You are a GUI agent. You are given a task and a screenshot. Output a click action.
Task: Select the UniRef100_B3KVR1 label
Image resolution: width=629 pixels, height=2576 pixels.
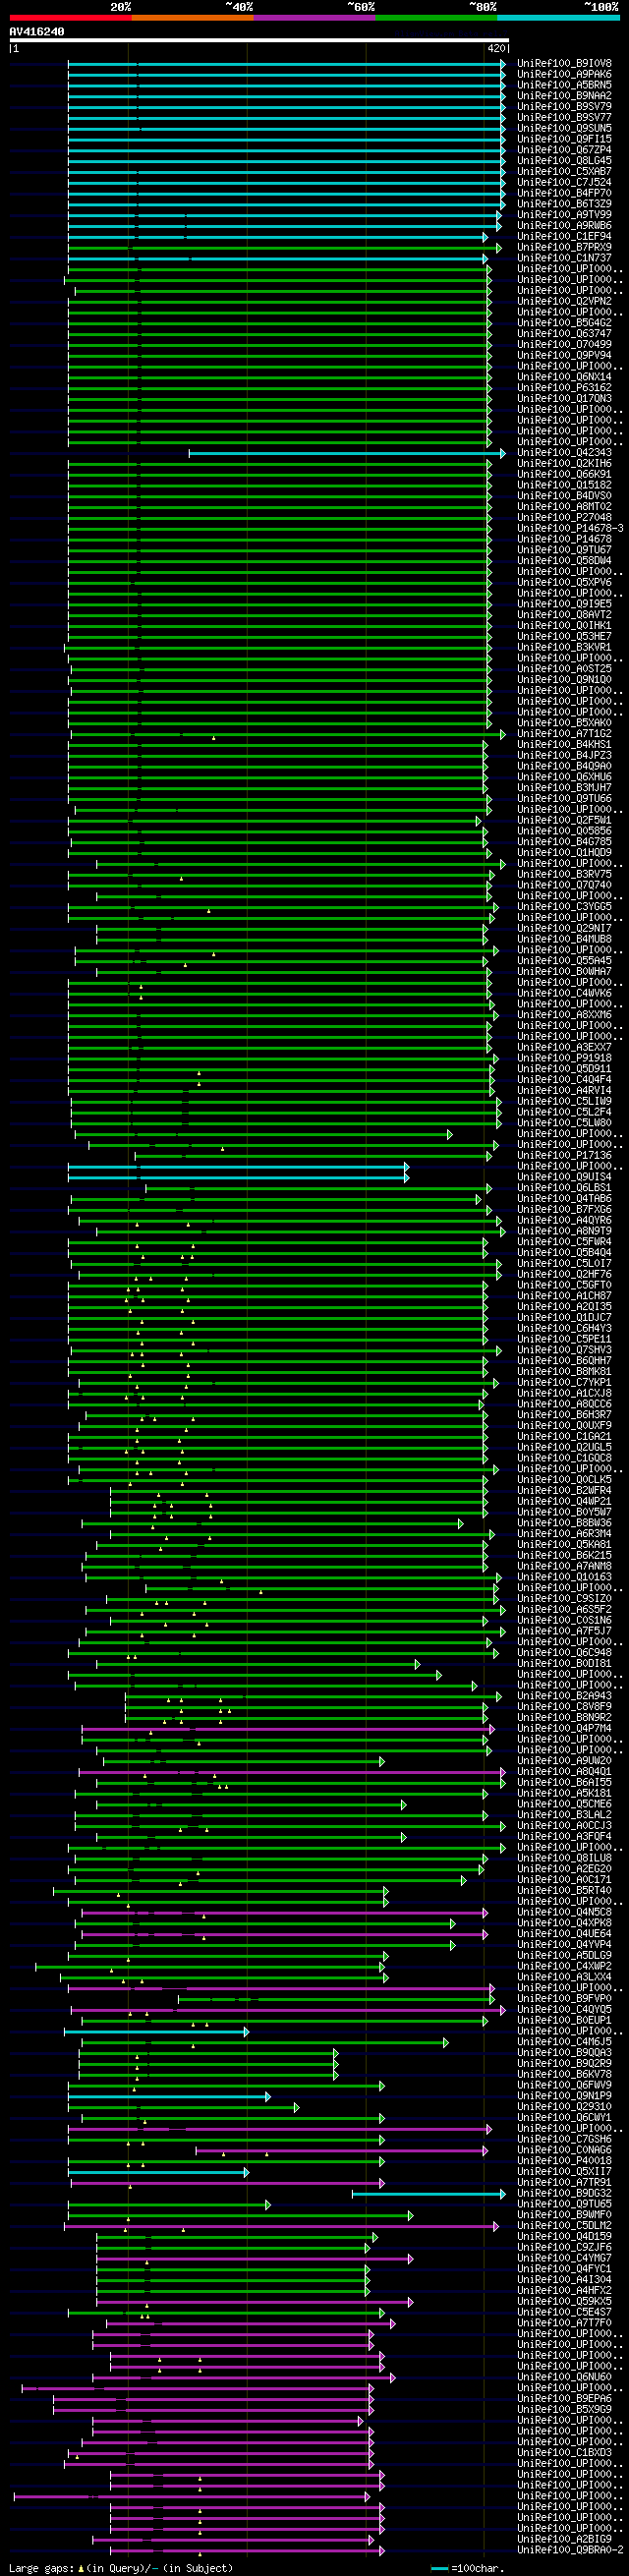pyautogui.click(x=564, y=648)
